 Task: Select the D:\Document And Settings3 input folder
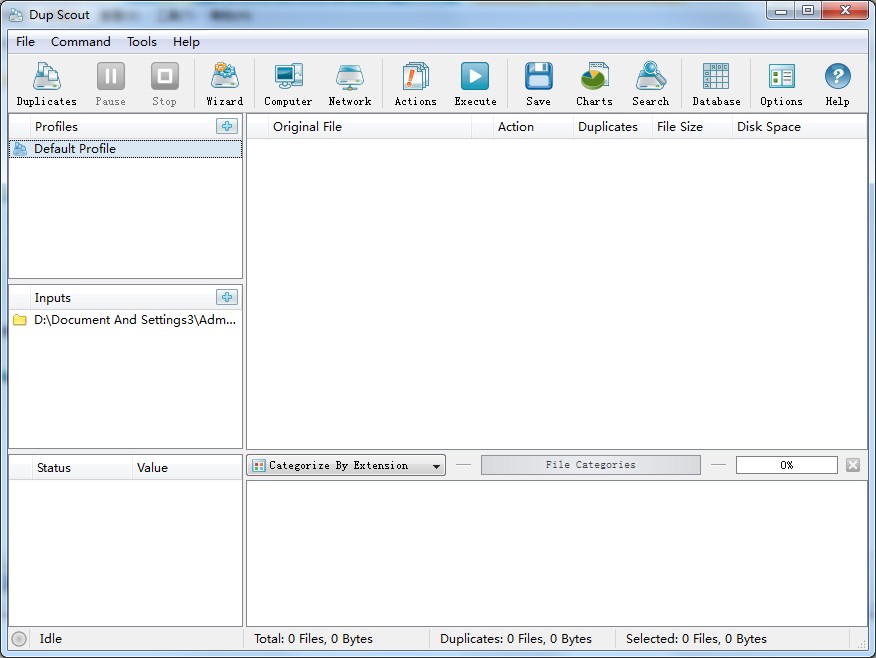pos(135,320)
